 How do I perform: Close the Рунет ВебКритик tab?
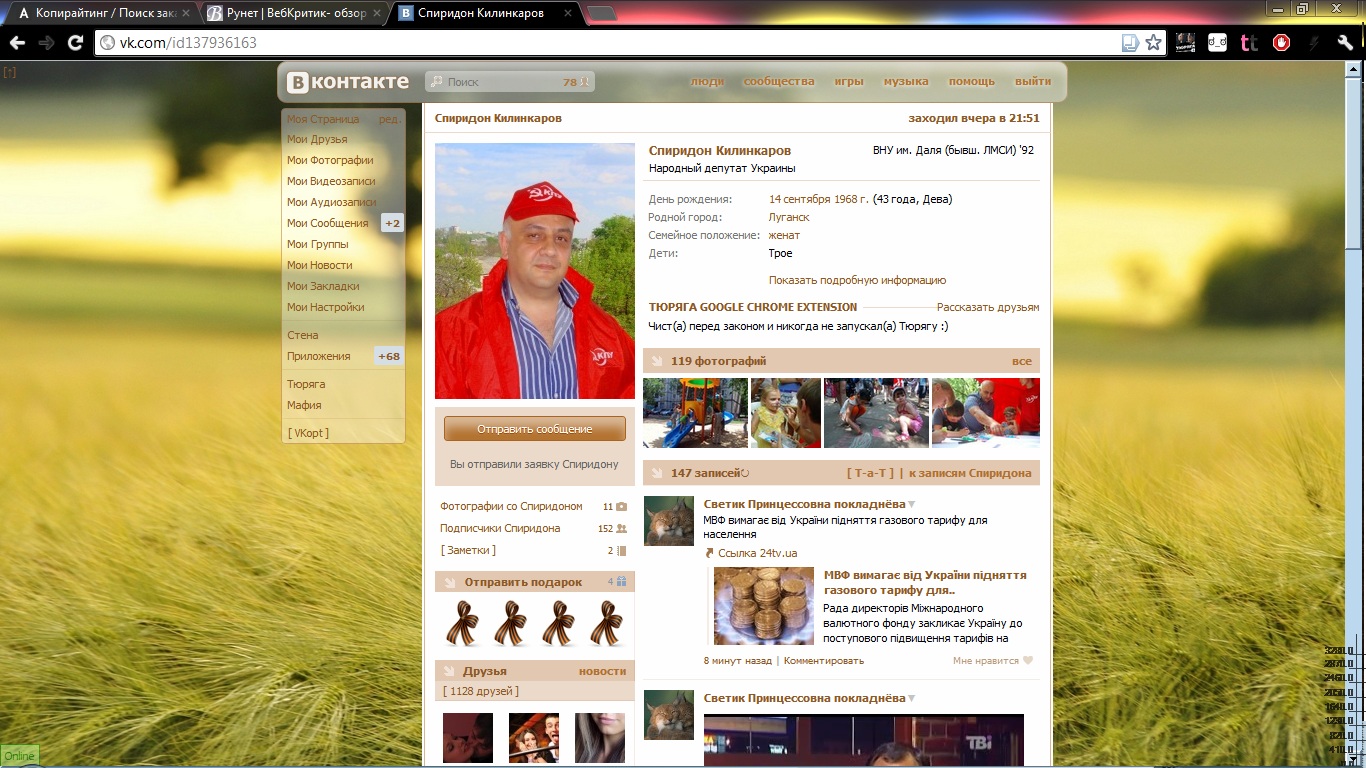coord(376,14)
